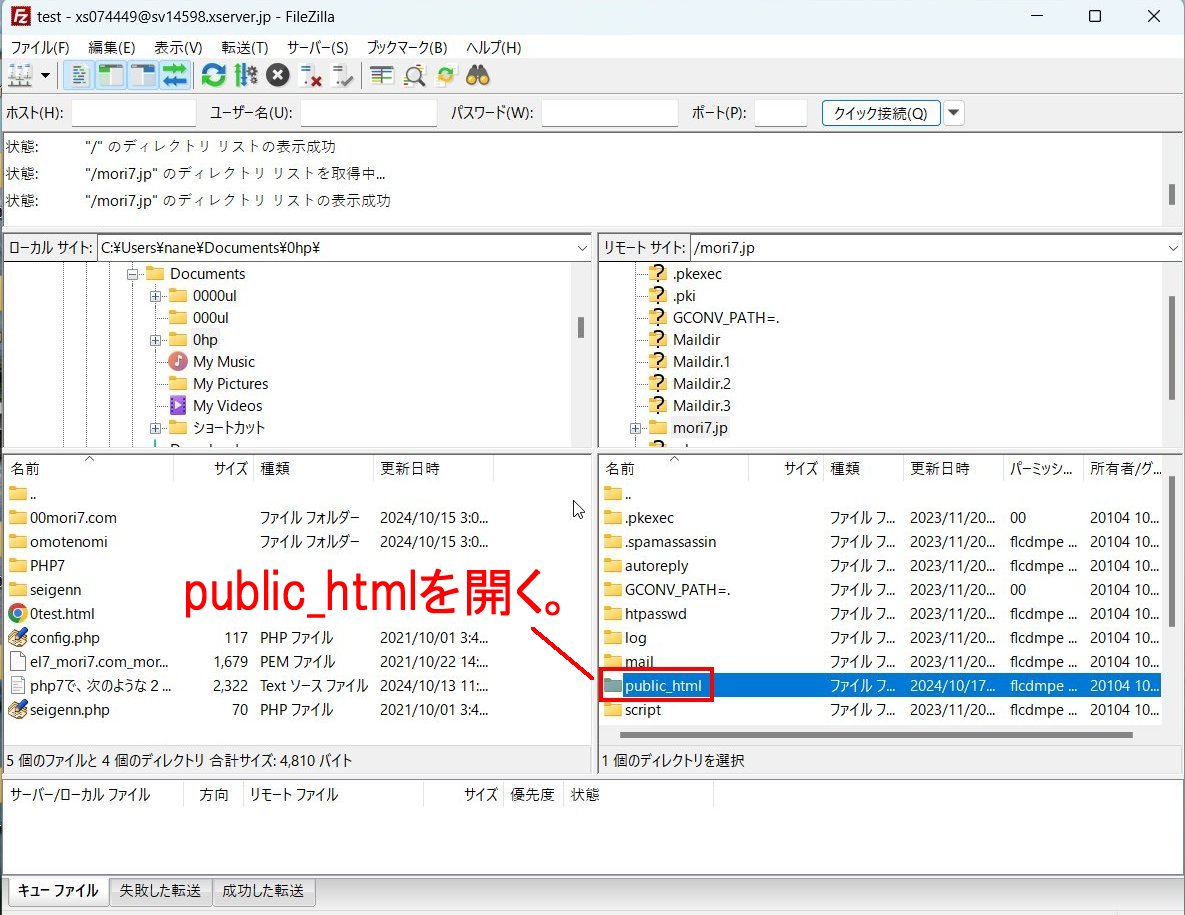1185x915 pixels.
Task: Open the ブックマーク(B) menu
Action: [407, 48]
